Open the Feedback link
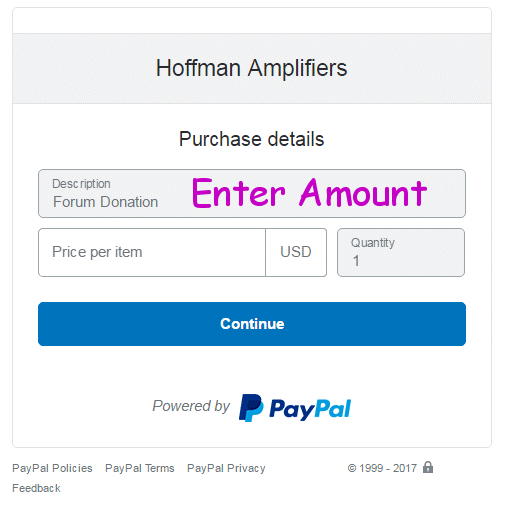This screenshot has width=509, height=508. coord(36,488)
